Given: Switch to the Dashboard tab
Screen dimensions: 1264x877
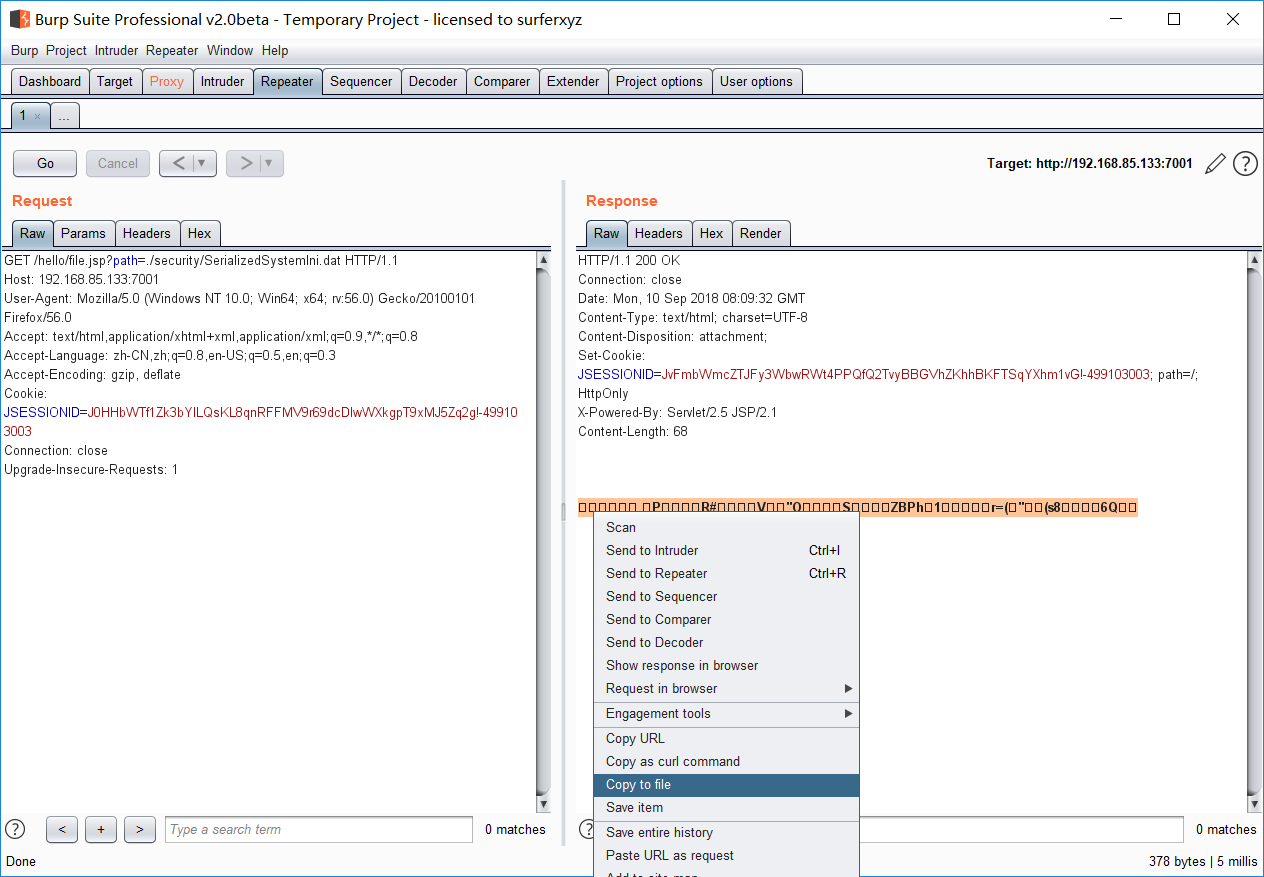Looking at the screenshot, I should point(50,82).
